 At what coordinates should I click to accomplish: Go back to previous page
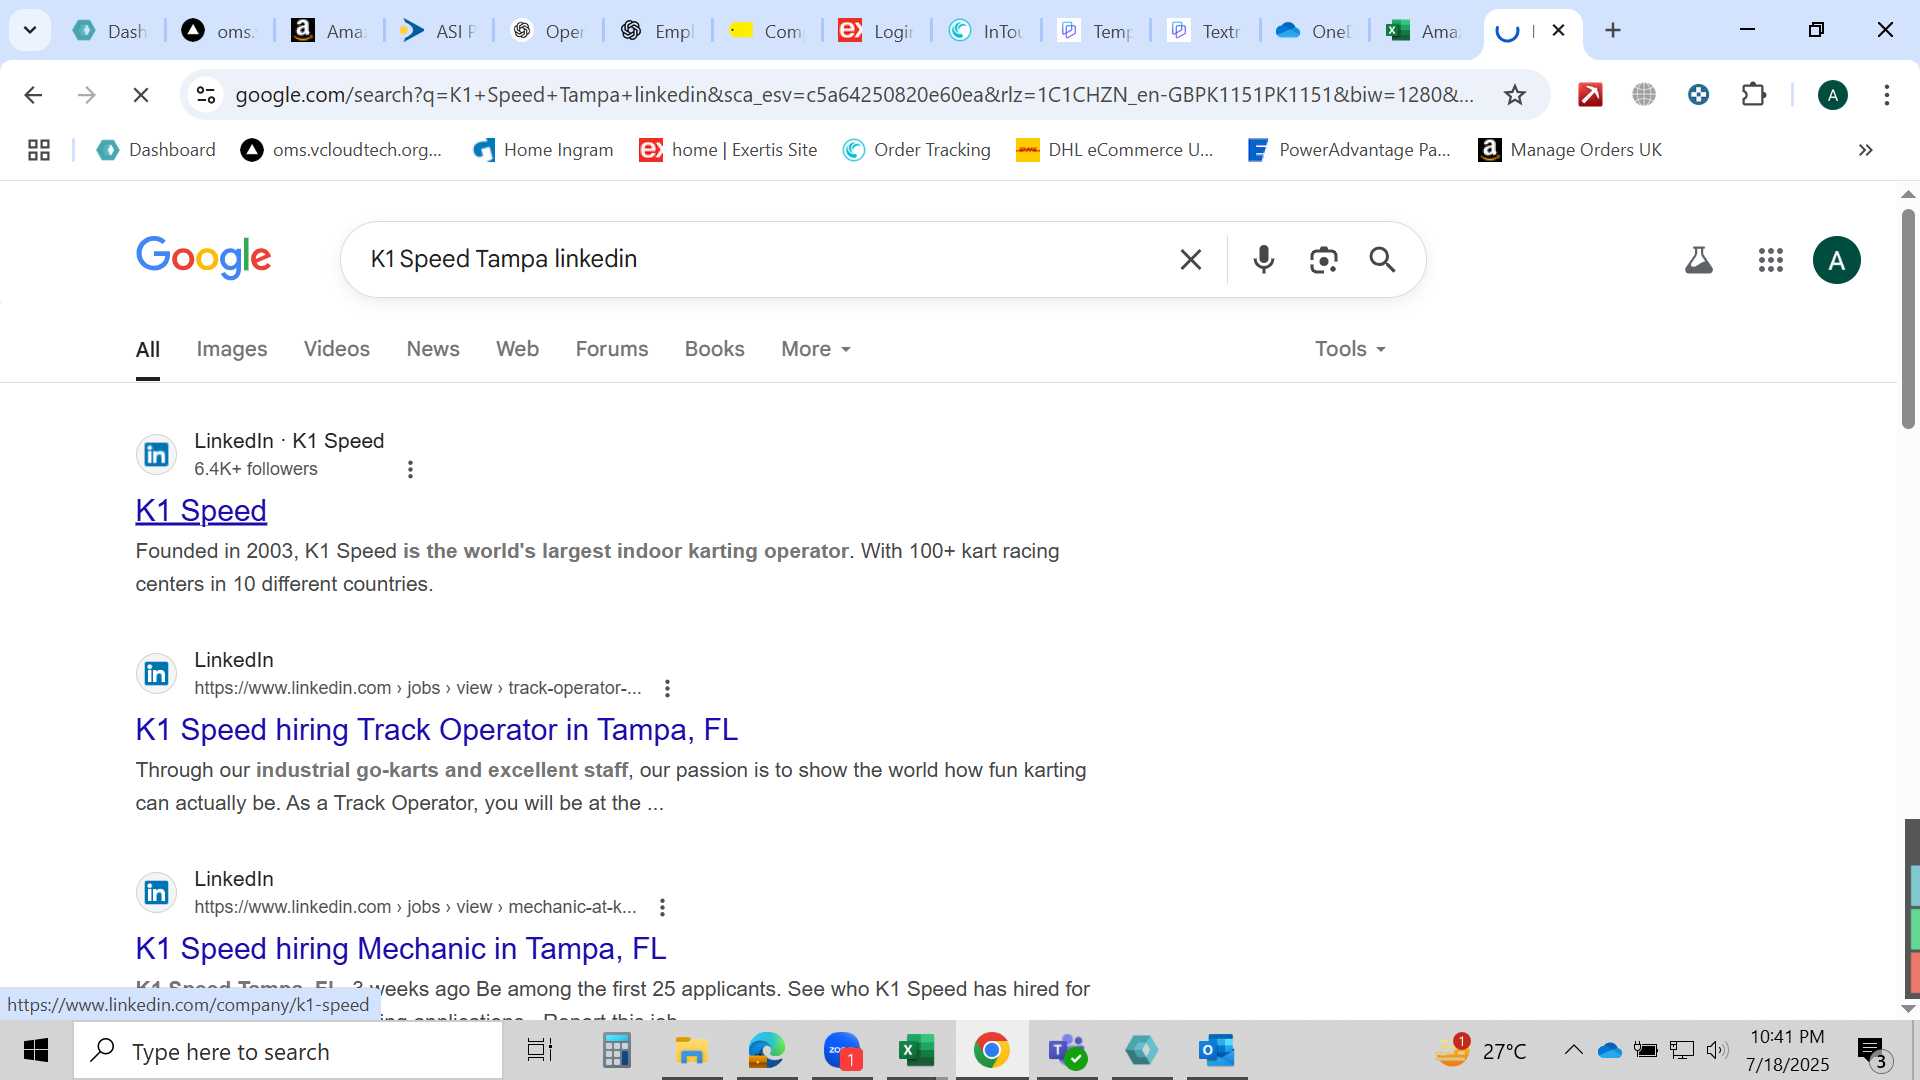[33, 95]
